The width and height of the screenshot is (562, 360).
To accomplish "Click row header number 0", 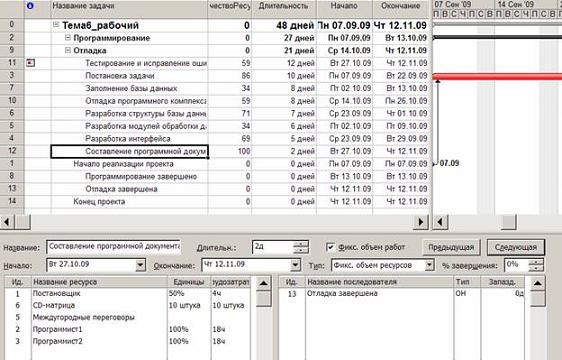I will (12, 24).
